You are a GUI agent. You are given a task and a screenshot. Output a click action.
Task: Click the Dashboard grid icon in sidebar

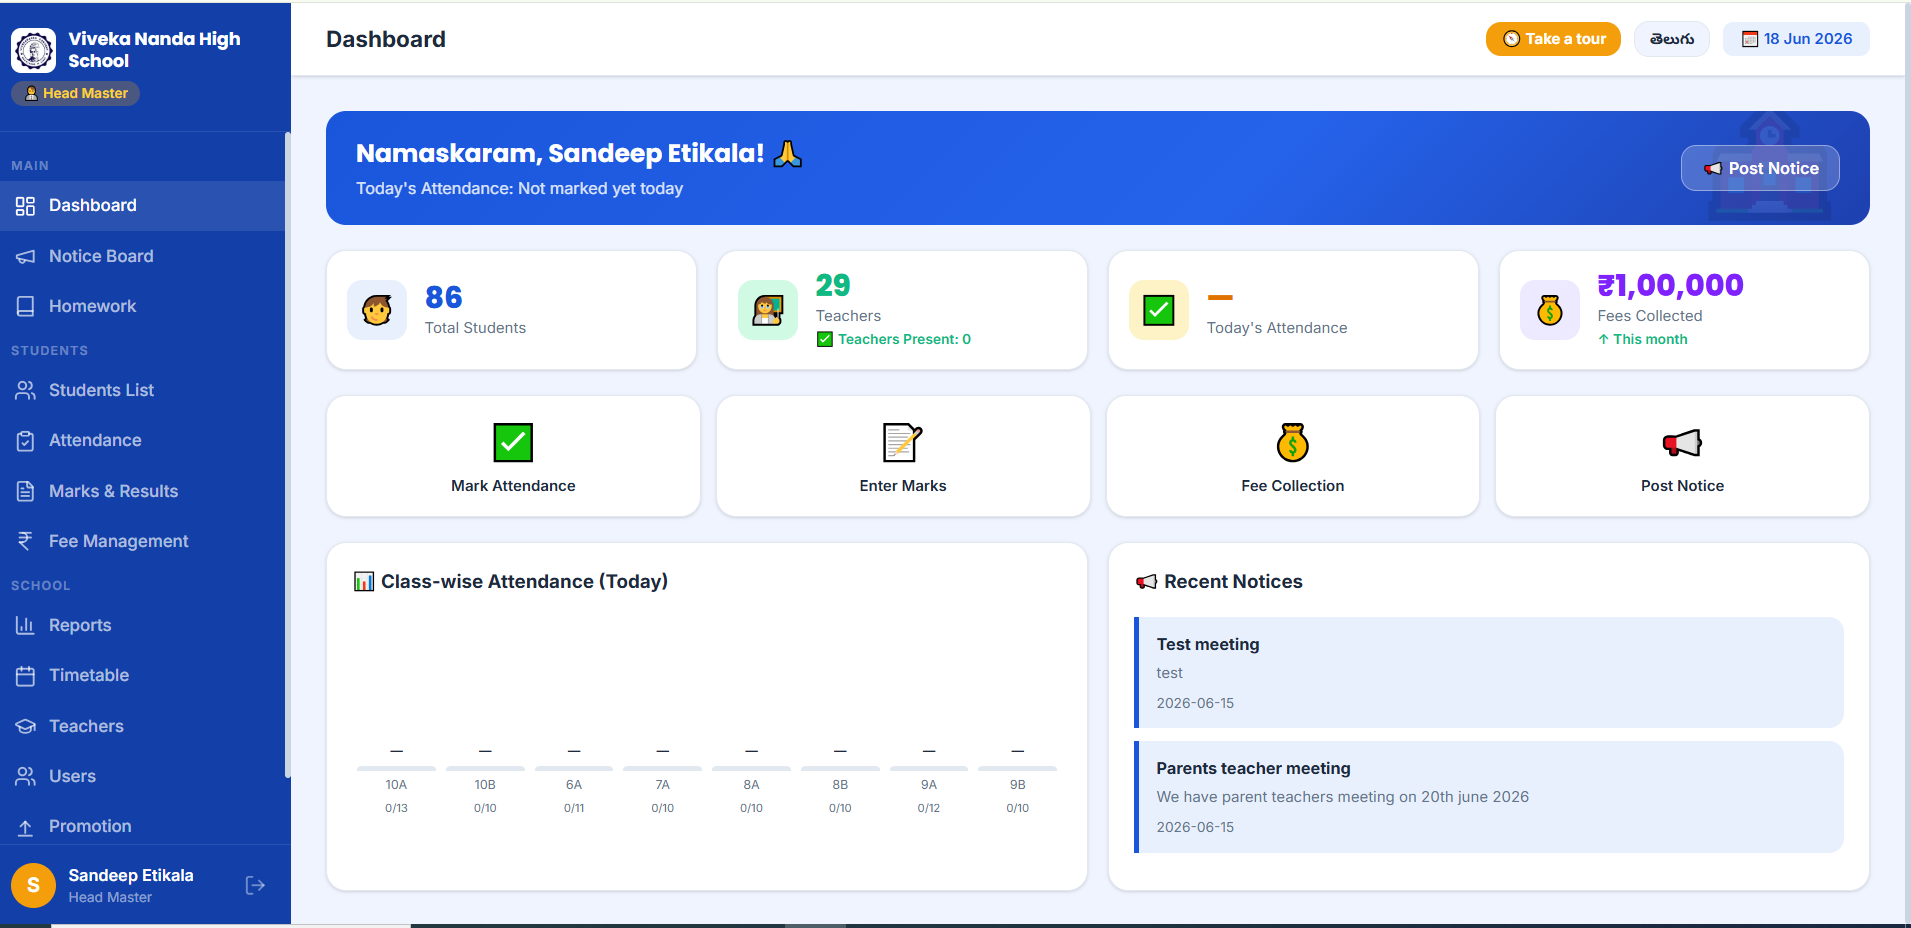25,206
